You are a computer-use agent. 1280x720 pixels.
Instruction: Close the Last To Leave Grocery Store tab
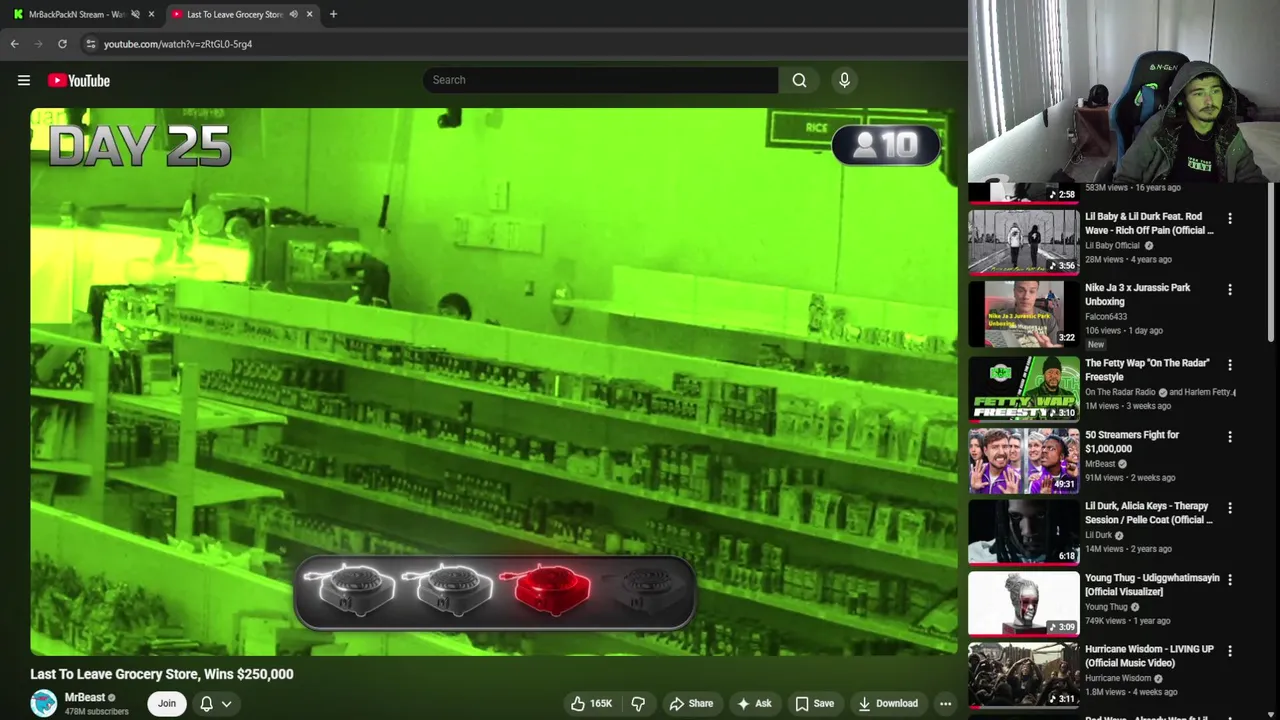pos(309,14)
